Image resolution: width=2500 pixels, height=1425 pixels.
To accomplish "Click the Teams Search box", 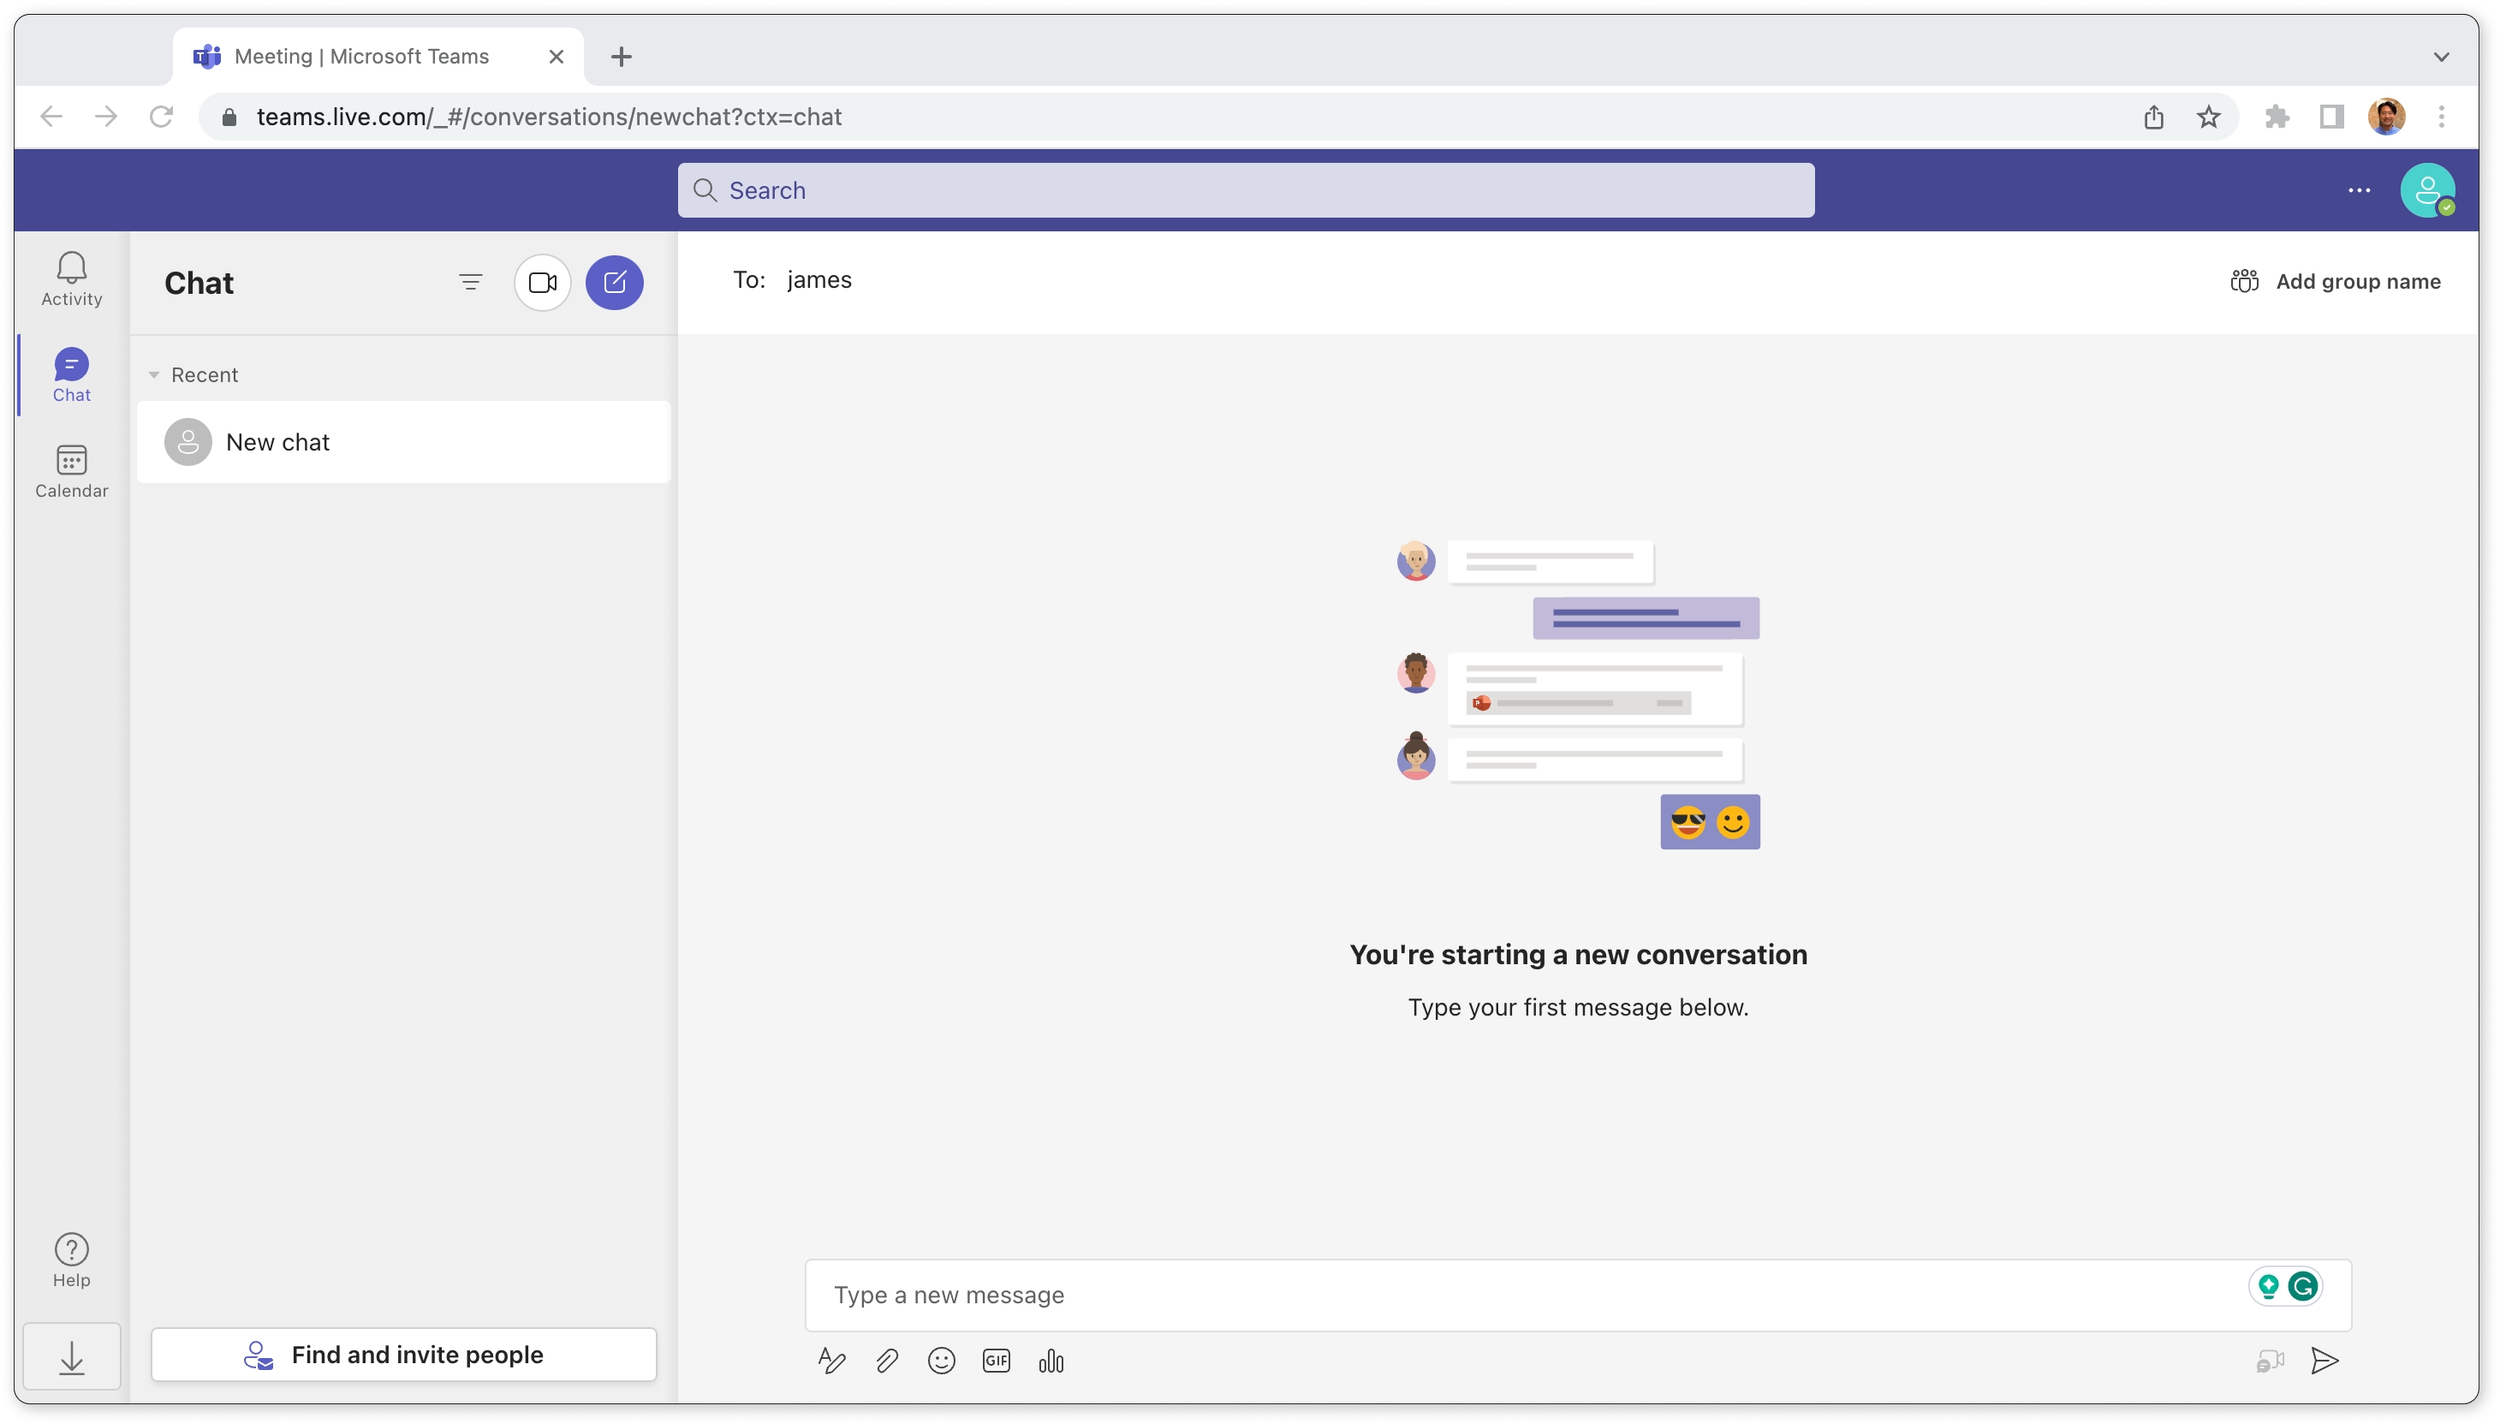I will pyautogui.click(x=1245, y=190).
